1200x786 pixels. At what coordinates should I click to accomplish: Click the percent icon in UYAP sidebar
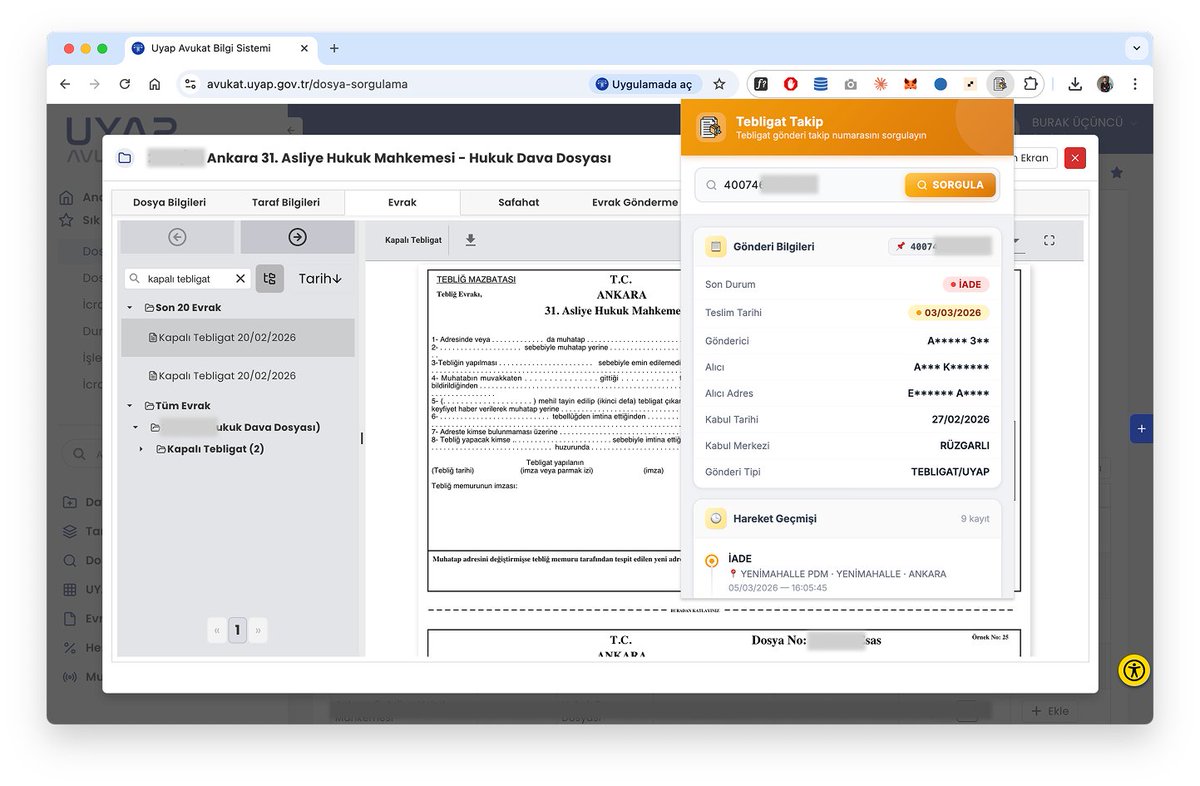tap(69, 647)
